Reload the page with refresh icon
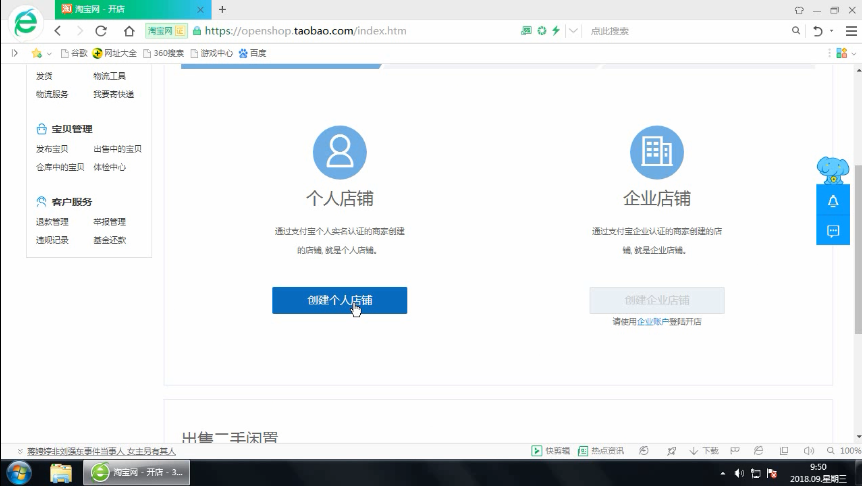Viewport: 862px width, 486px height. [101, 31]
